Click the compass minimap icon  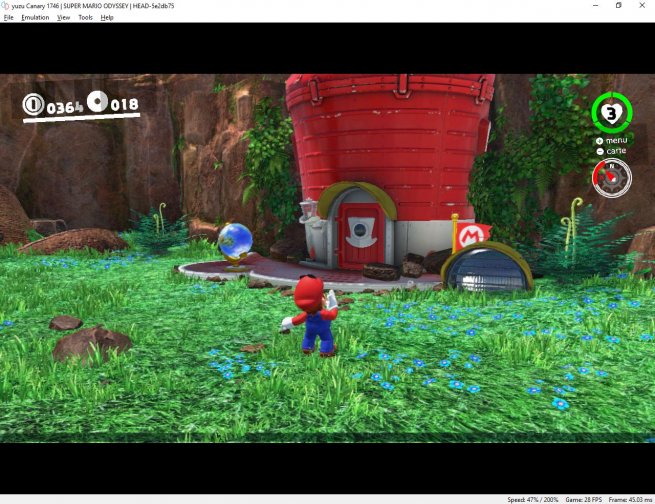point(612,178)
